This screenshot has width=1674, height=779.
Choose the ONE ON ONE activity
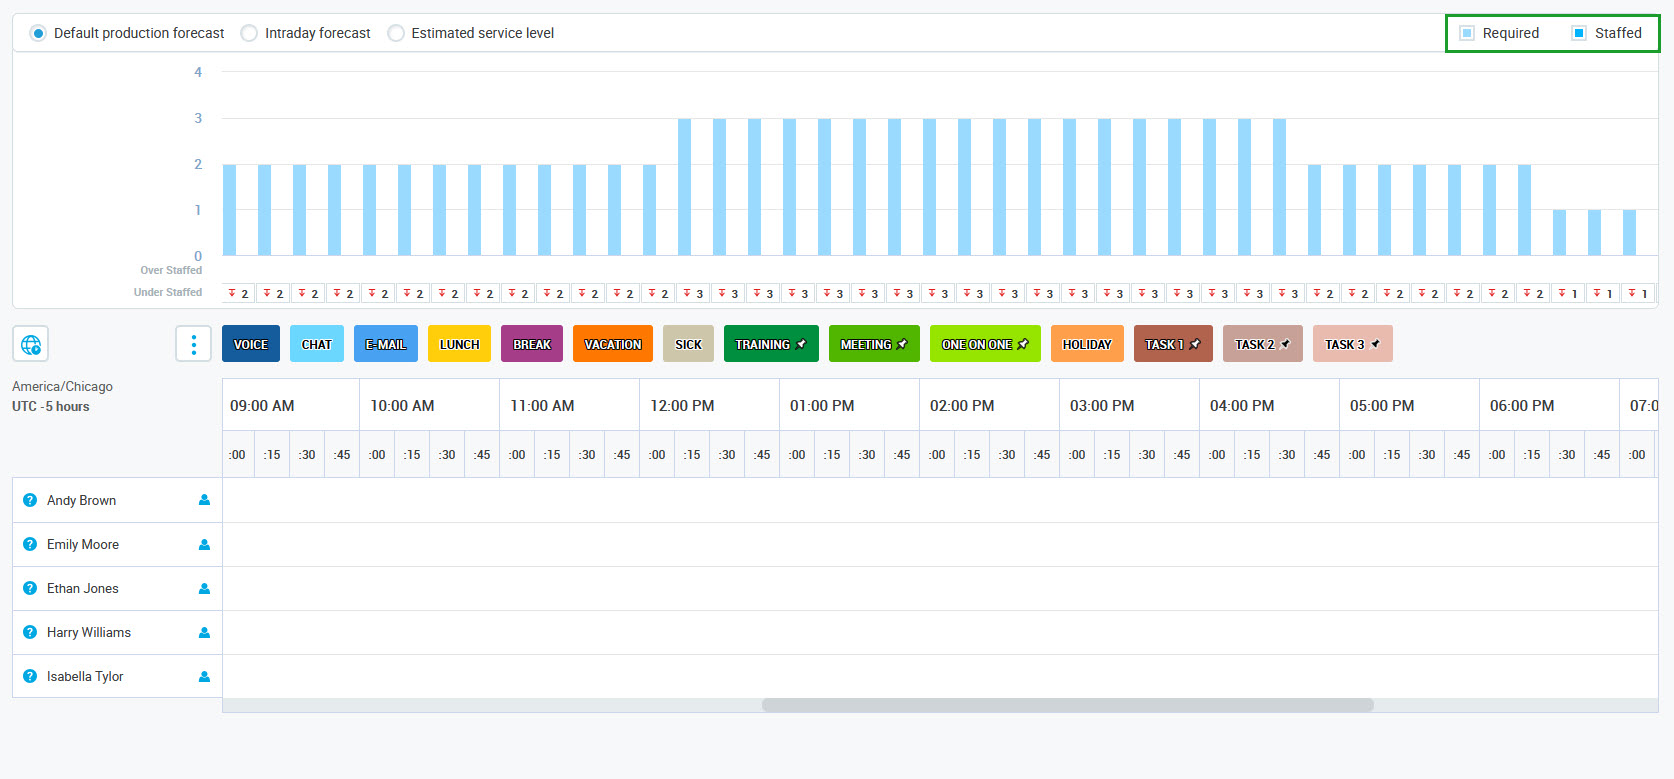click(x=984, y=344)
